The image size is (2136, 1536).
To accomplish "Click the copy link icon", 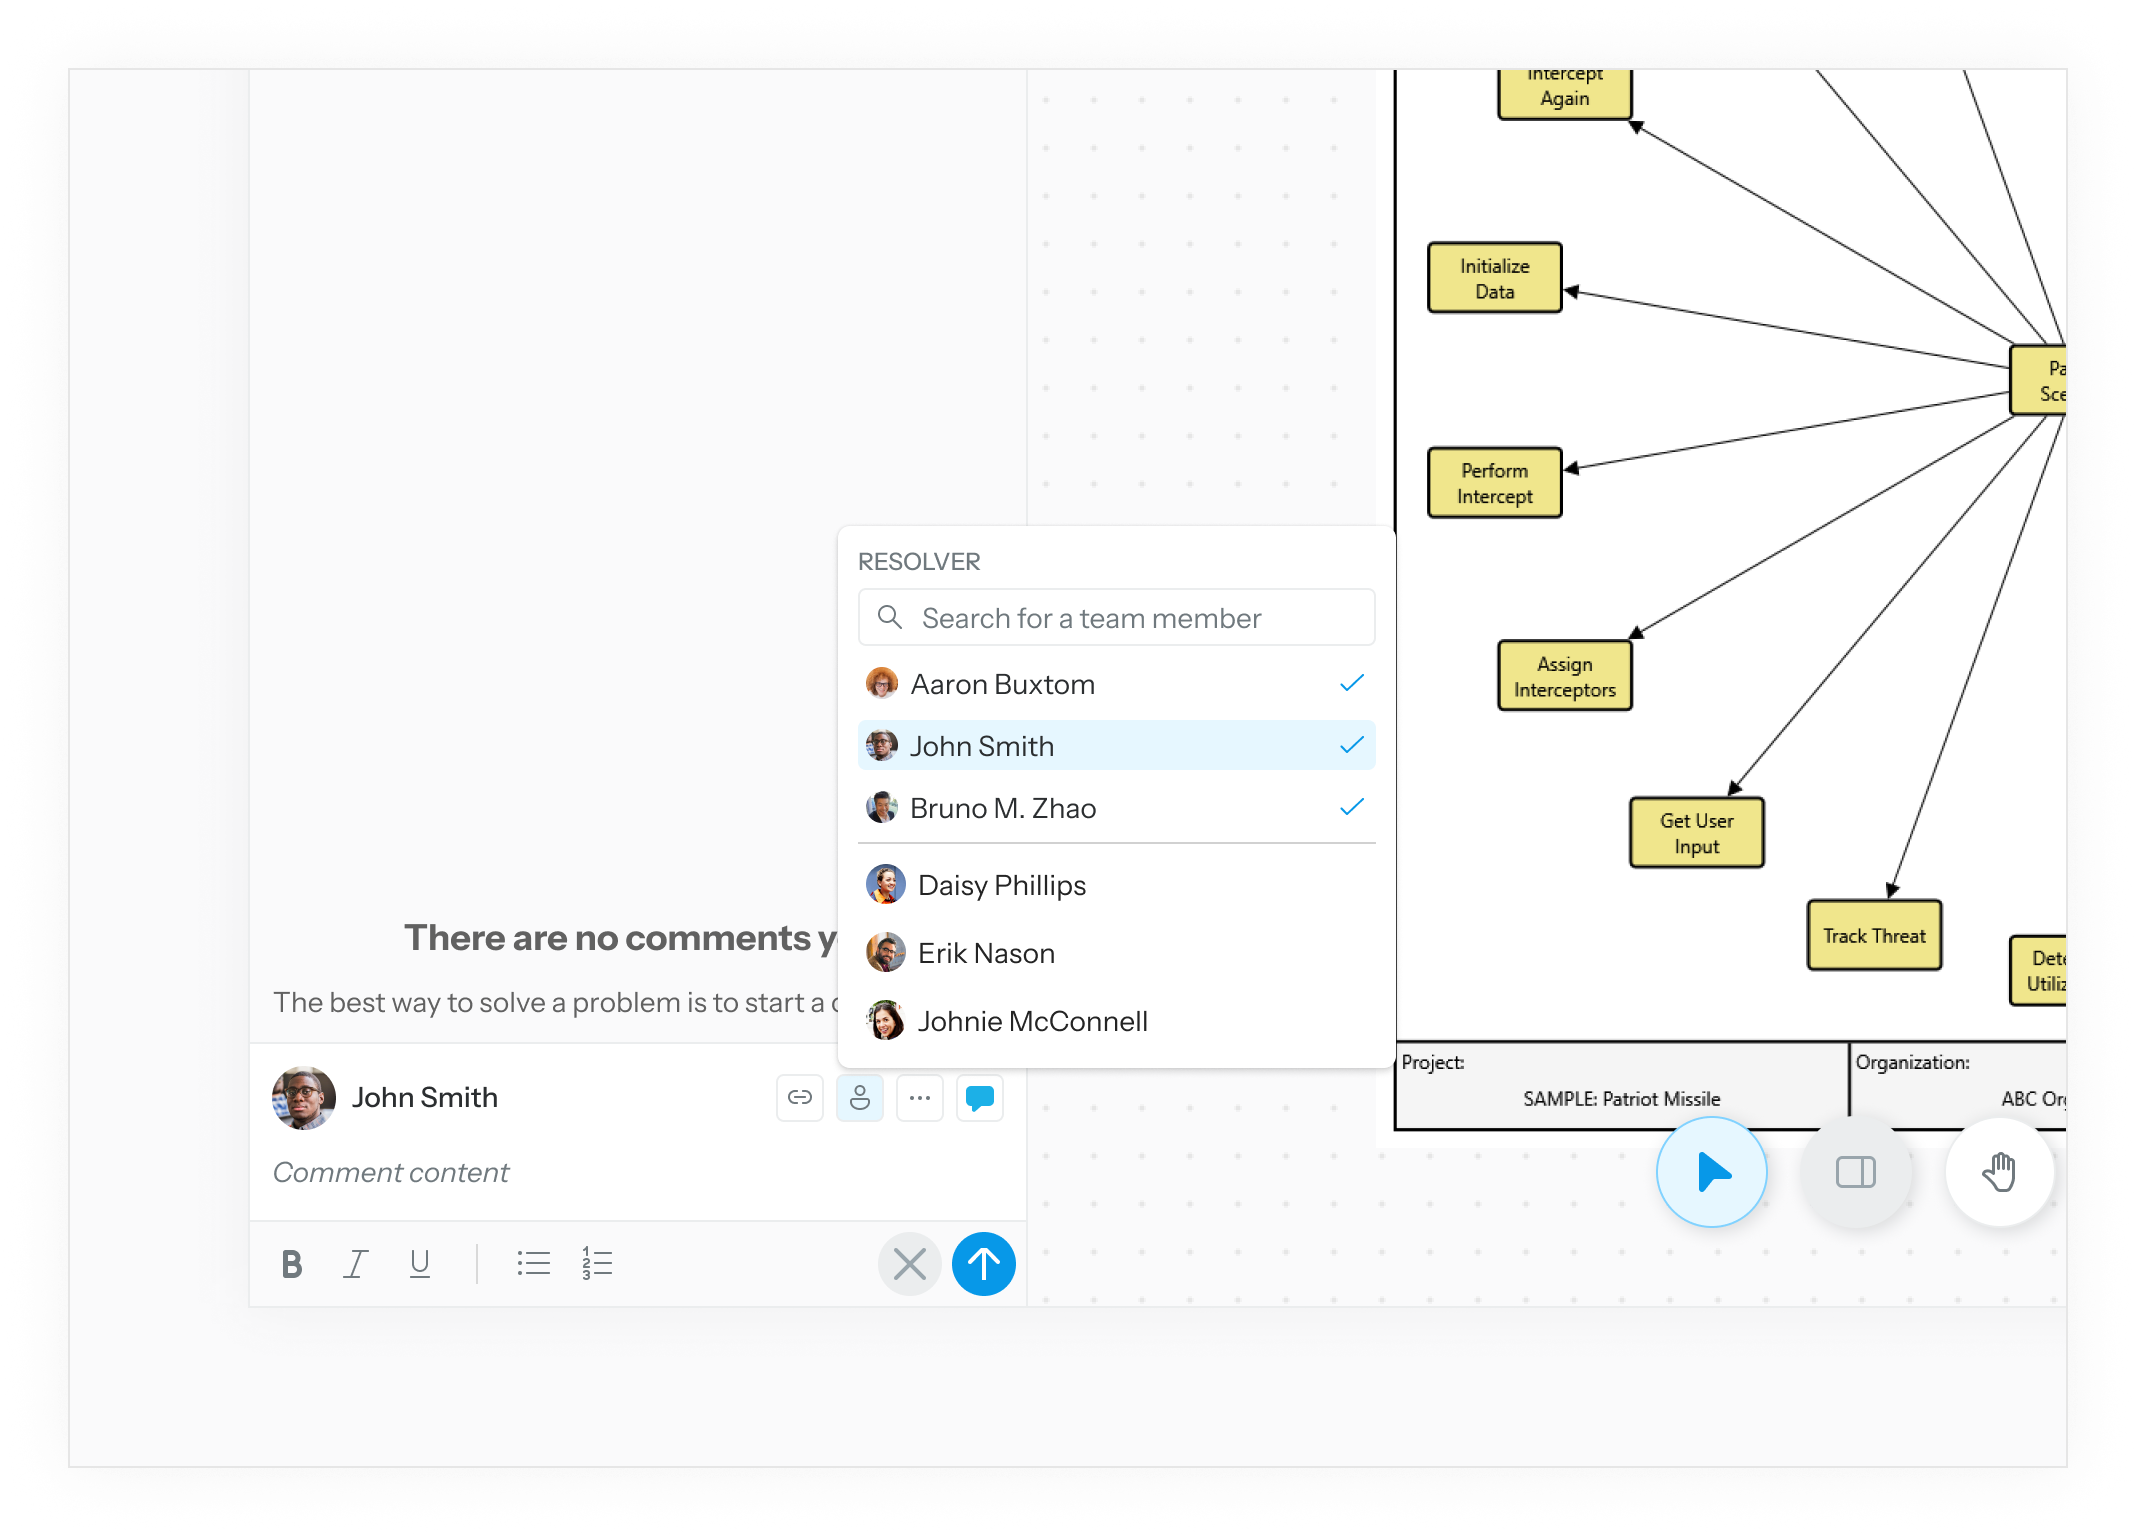I will [x=799, y=1098].
